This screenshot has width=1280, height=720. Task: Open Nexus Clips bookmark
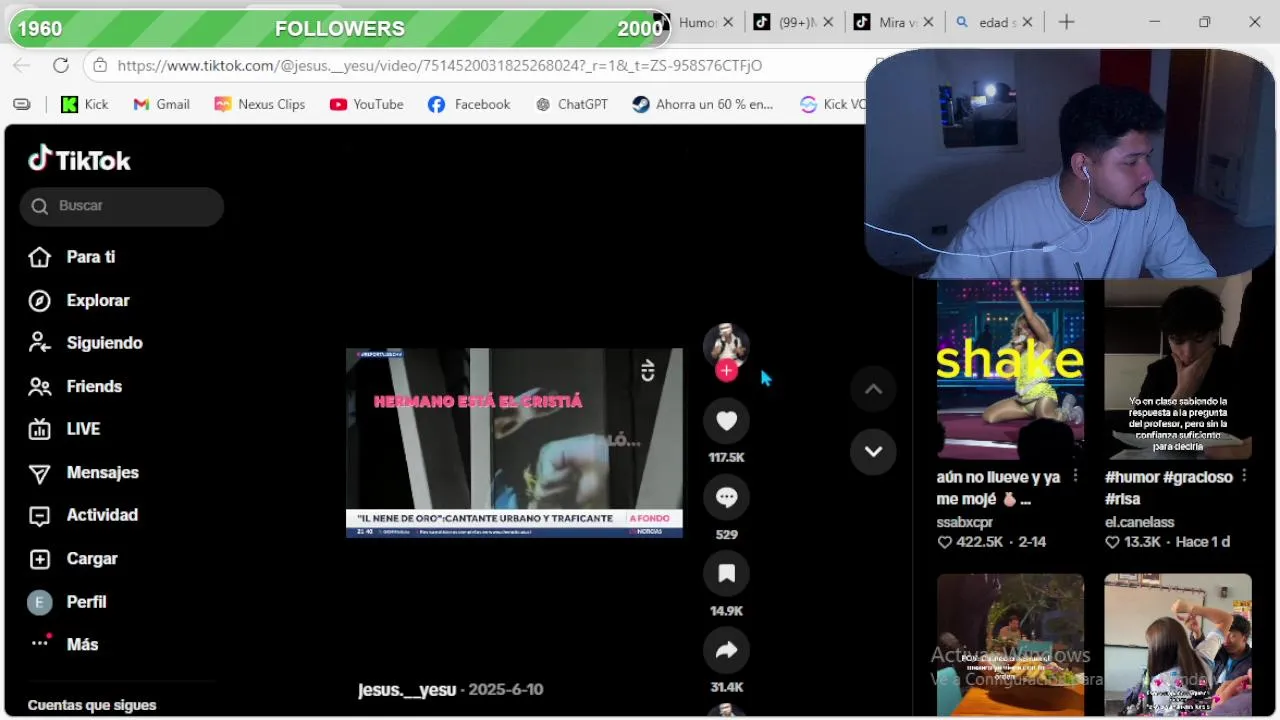tap(260, 104)
